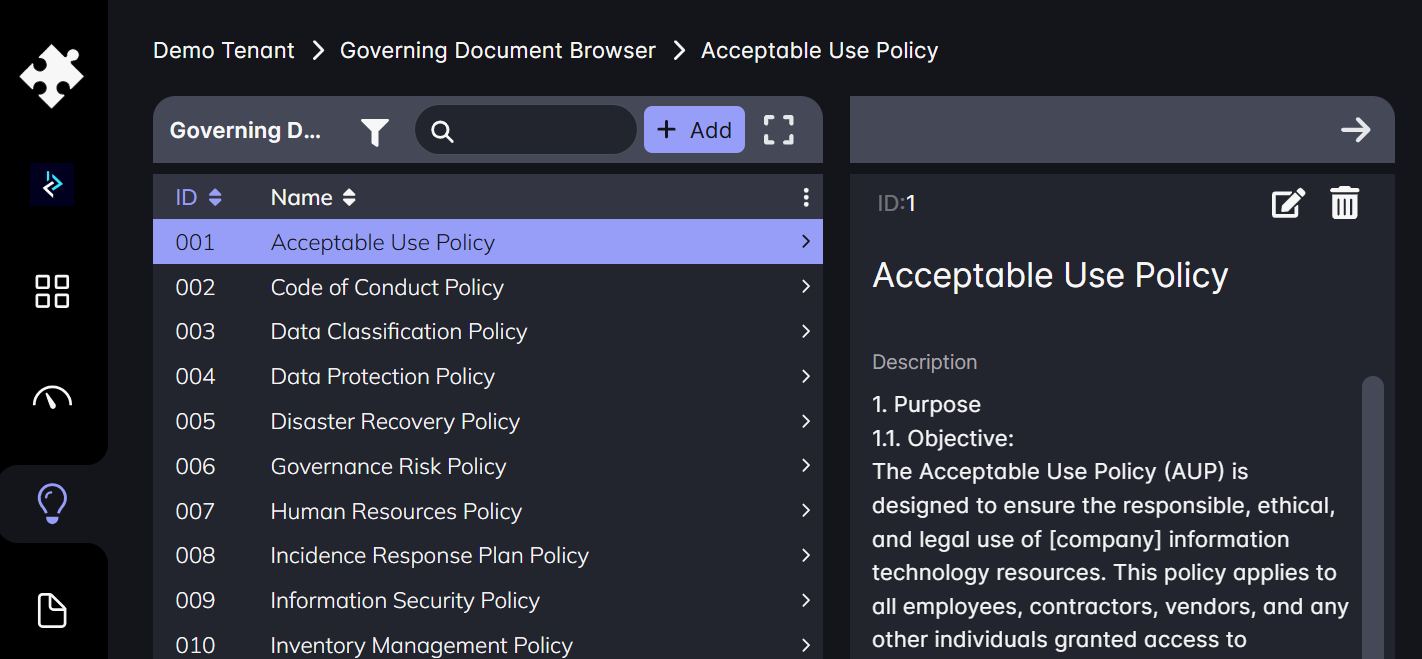The image size is (1422, 659).
Task: Edit the Acceptable Use Policy via pencil icon
Action: click(1288, 202)
